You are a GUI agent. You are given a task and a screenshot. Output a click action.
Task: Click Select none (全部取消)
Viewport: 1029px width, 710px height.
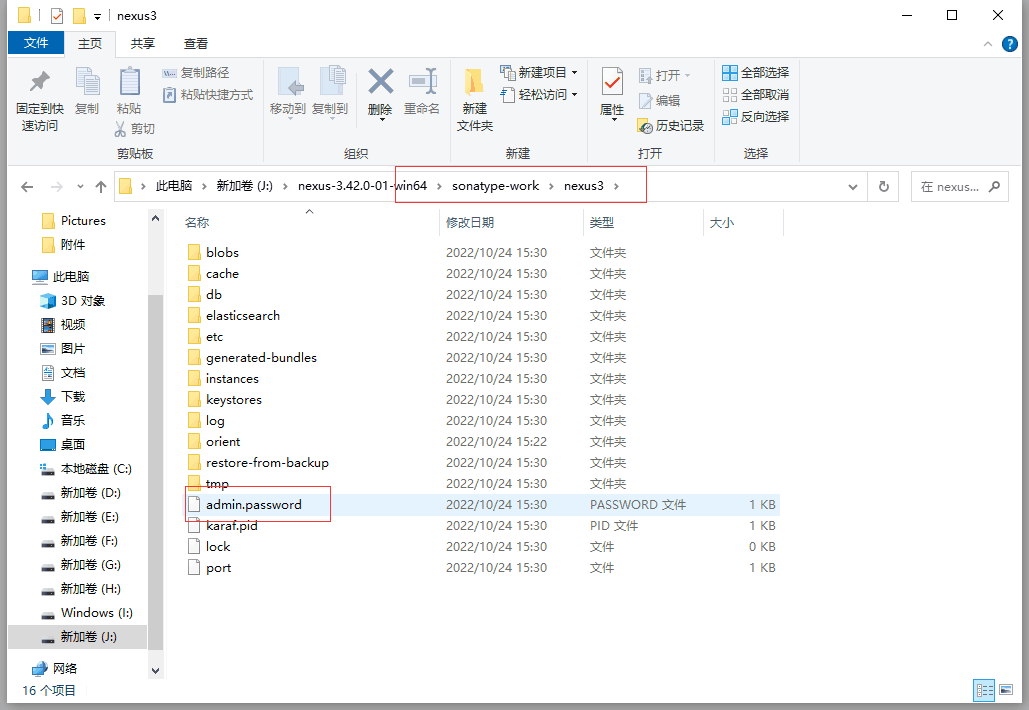[755, 94]
